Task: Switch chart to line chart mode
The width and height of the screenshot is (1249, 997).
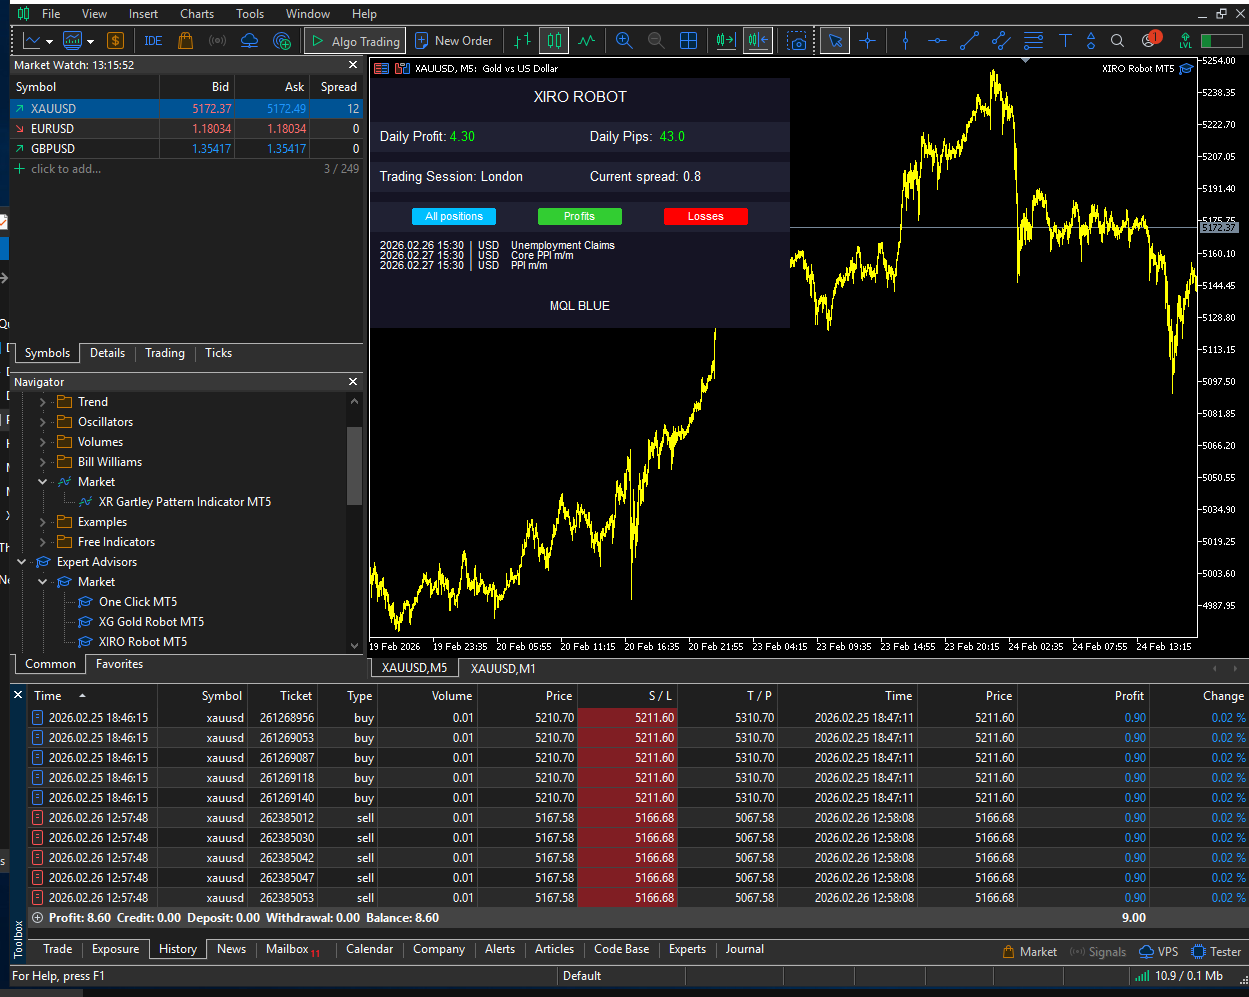Action: pos(586,41)
